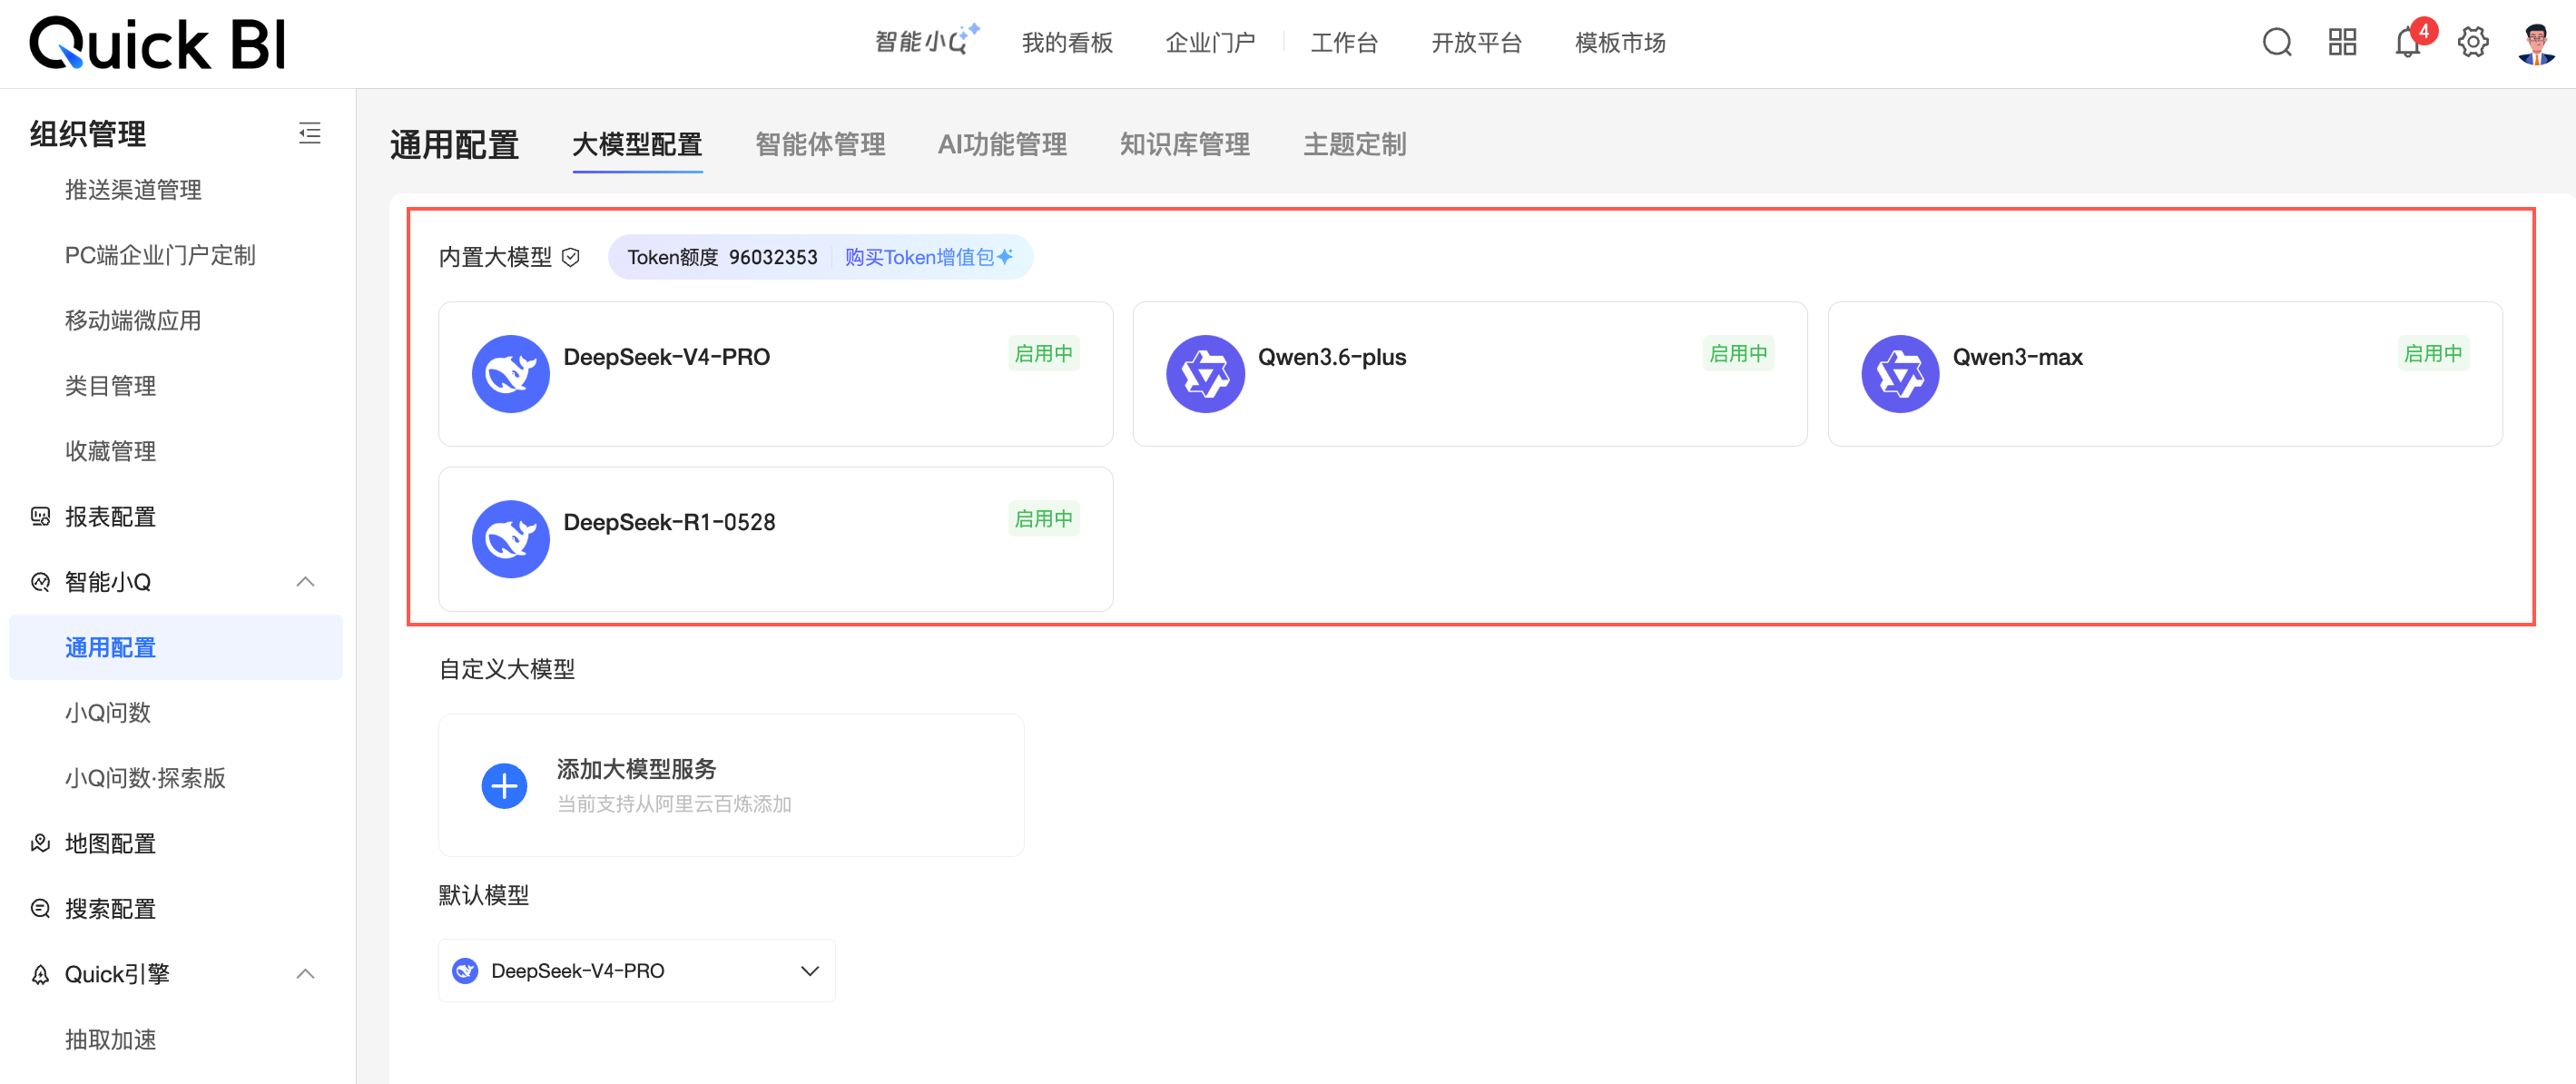The height and width of the screenshot is (1084, 2576).
Task: Select 推送渠道管理 in the sidebar
Action: coord(133,190)
